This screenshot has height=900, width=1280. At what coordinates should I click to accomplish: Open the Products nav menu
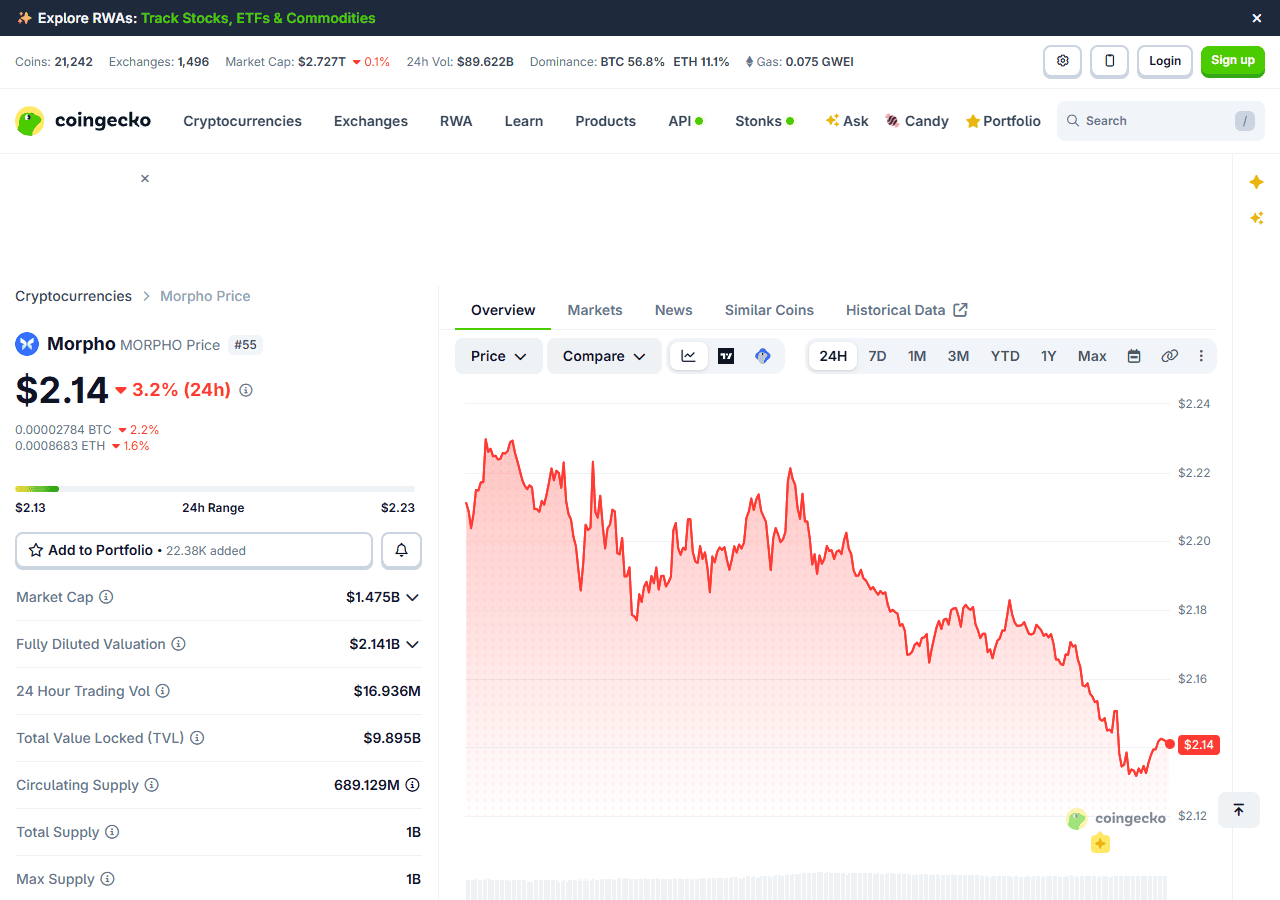(x=605, y=121)
